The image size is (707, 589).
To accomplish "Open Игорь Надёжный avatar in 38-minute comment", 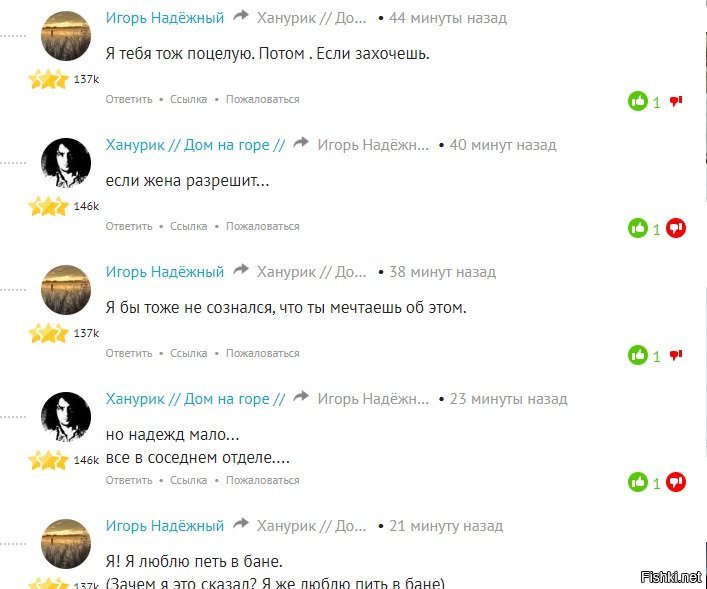I will coord(66,290).
